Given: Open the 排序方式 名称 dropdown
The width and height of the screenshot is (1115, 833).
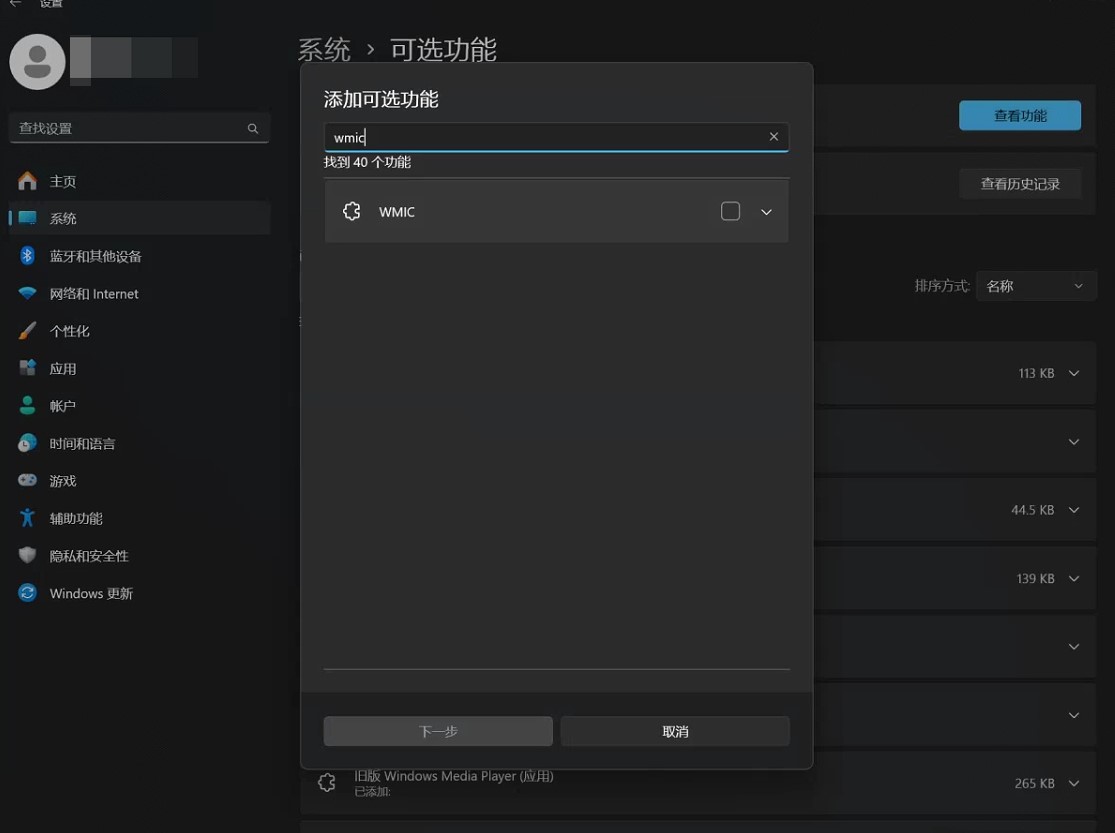Looking at the screenshot, I should coord(1035,286).
